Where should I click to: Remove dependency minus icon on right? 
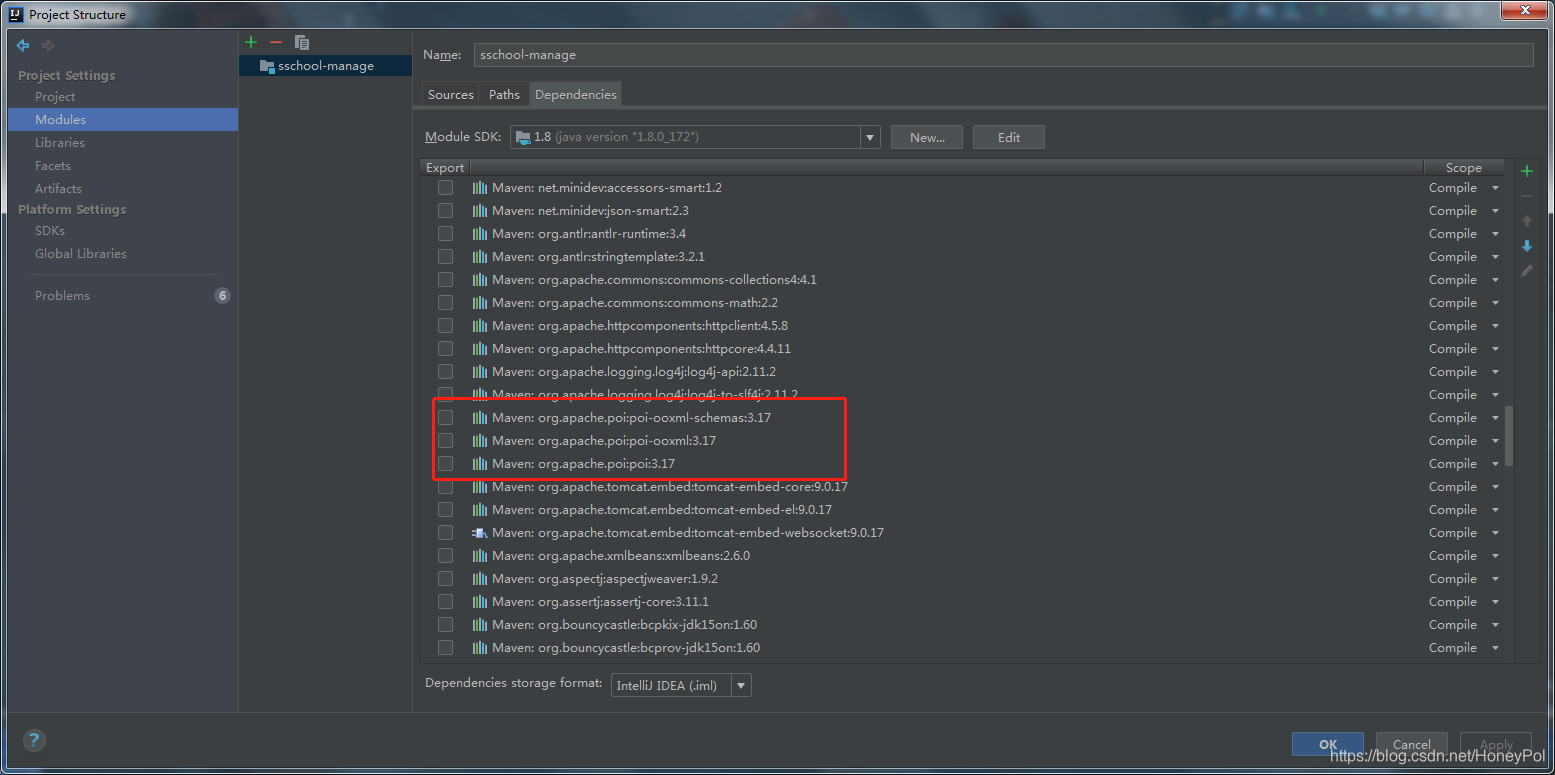point(1527,196)
